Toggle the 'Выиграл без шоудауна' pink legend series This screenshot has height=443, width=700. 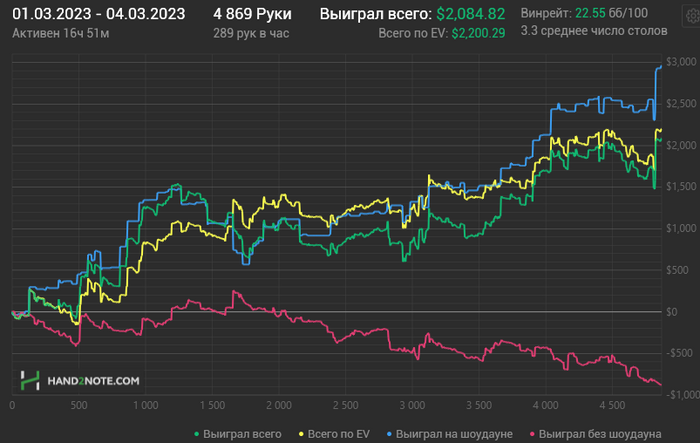(x=596, y=434)
